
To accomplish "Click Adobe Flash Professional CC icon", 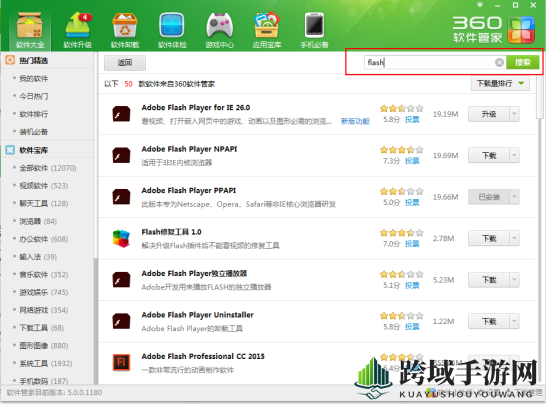I will [x=121, y=363].
